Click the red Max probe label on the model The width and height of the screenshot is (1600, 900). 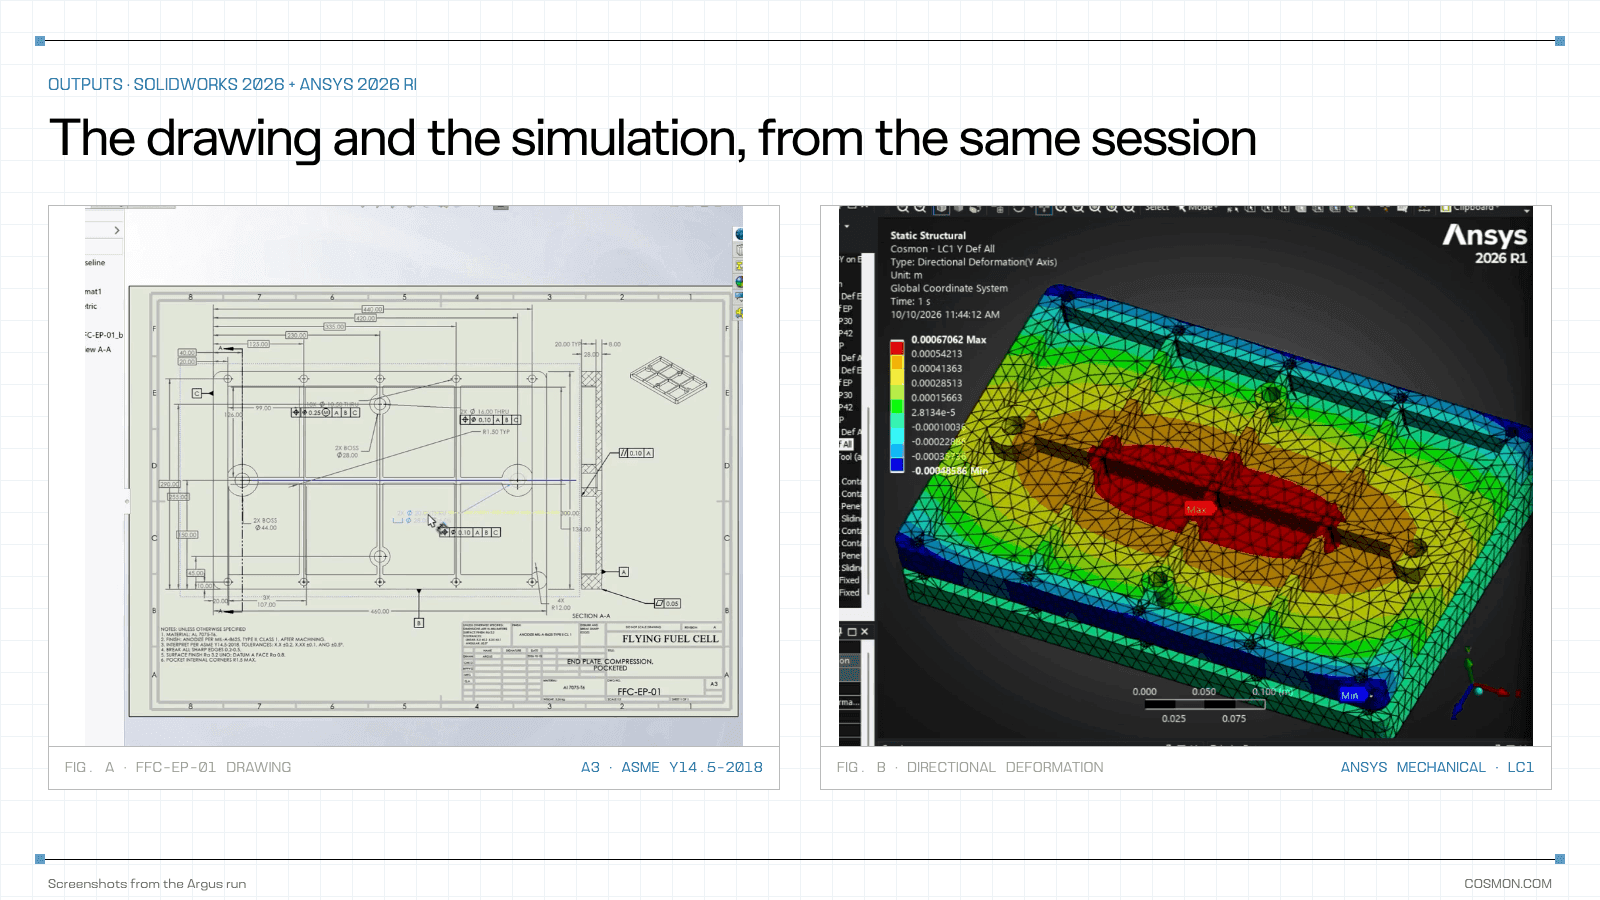point(1197,509)
